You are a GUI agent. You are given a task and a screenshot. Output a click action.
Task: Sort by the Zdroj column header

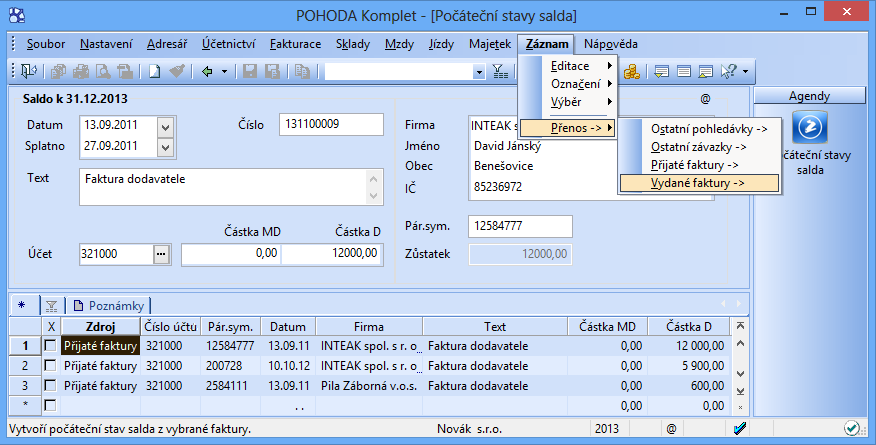[x=101, y=327]
